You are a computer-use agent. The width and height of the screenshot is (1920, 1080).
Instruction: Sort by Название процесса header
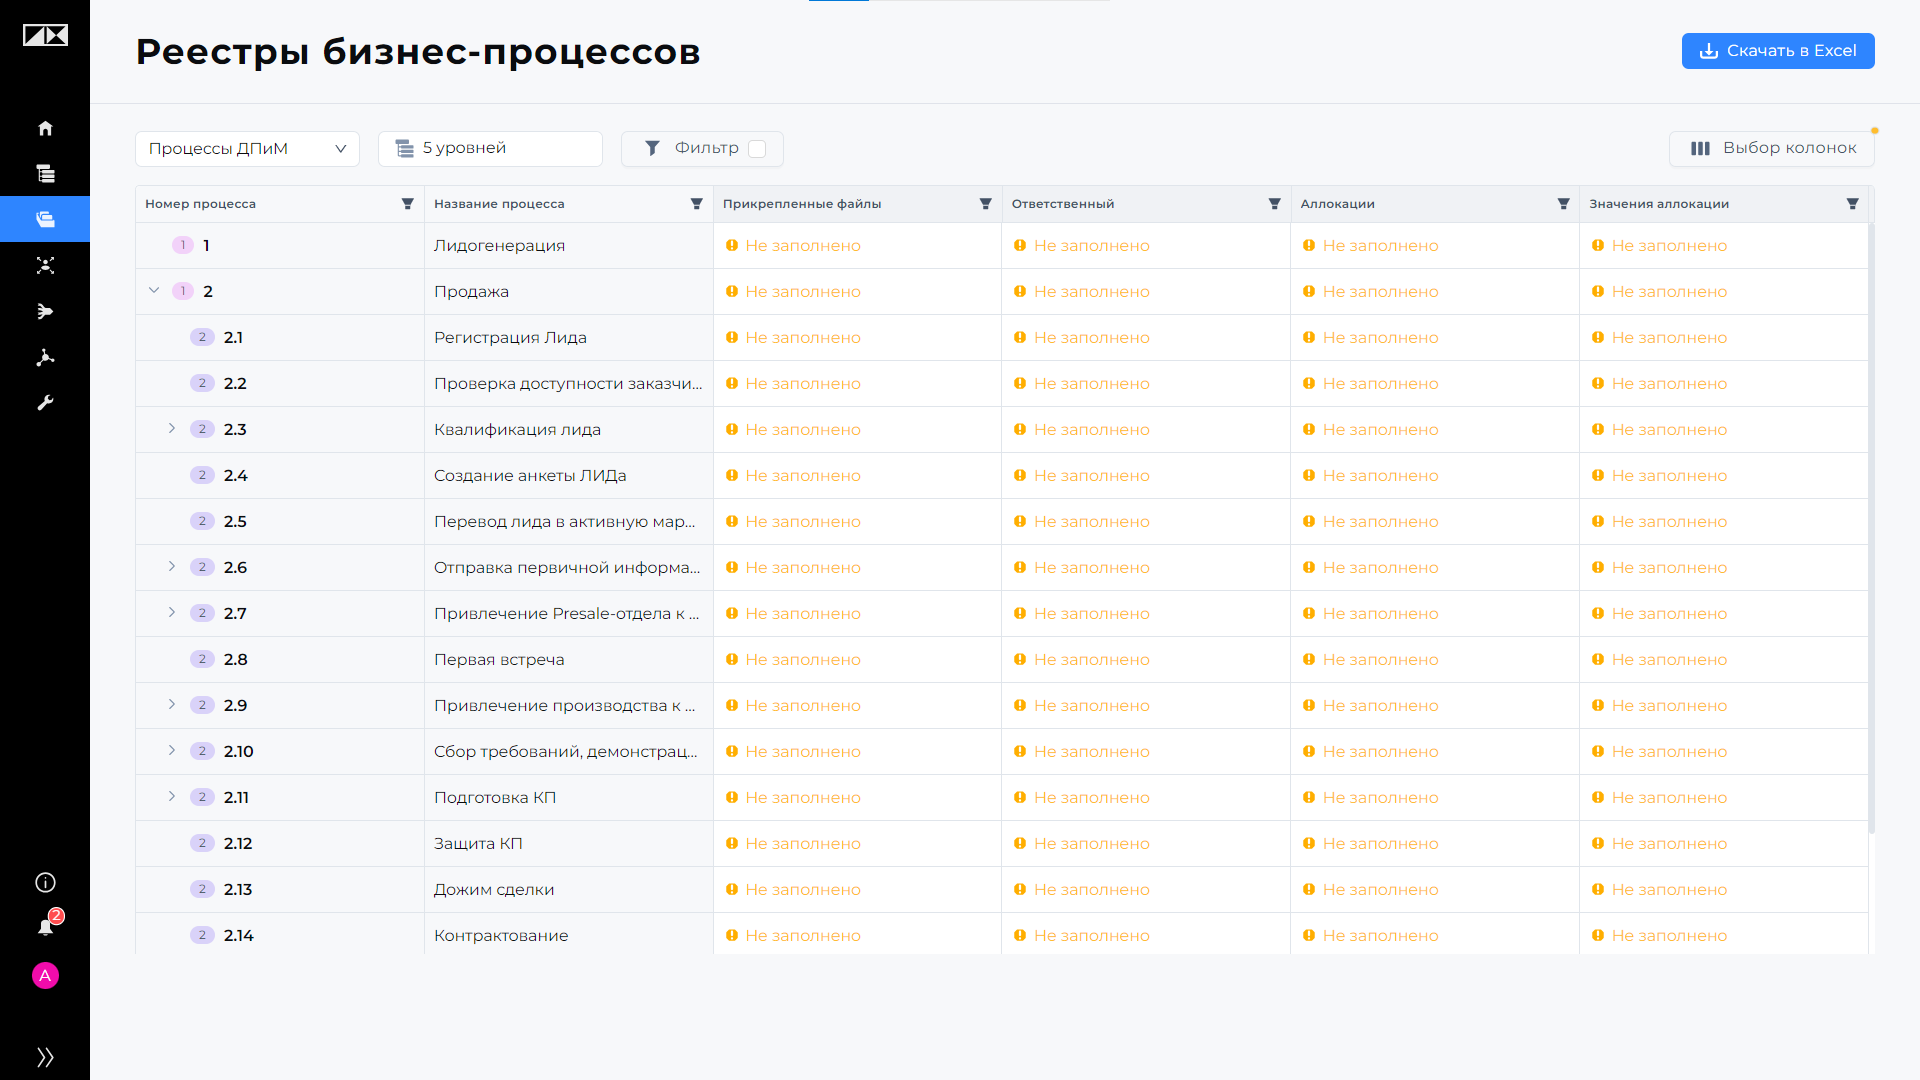pyautogui.click(x=499, y=204)
